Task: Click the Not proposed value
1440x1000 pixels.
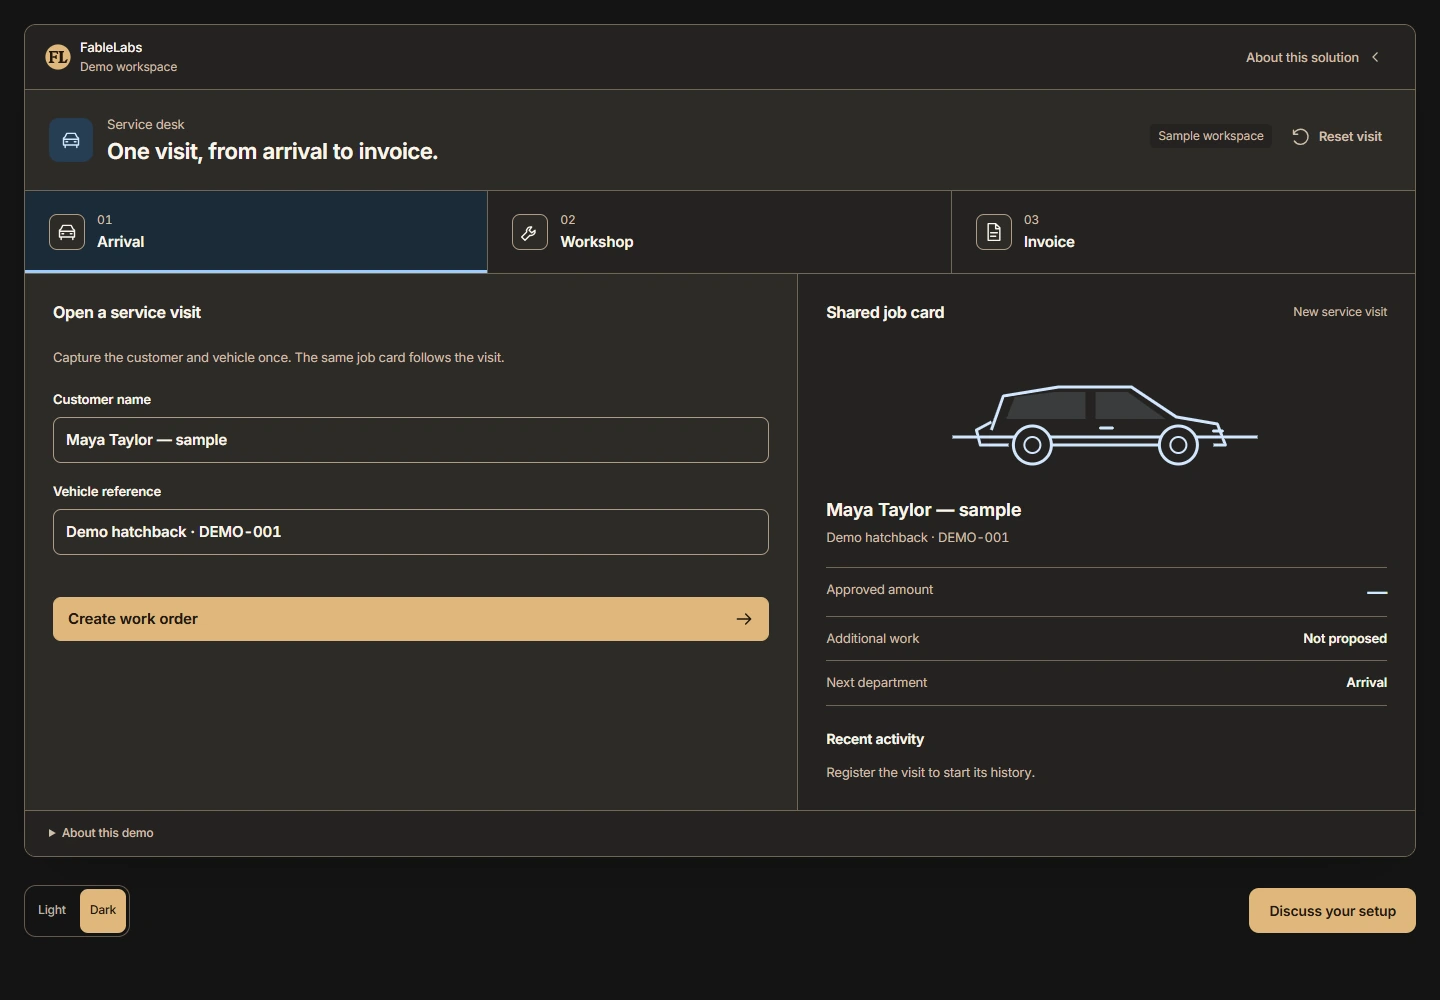Action: coord(1345,639)
